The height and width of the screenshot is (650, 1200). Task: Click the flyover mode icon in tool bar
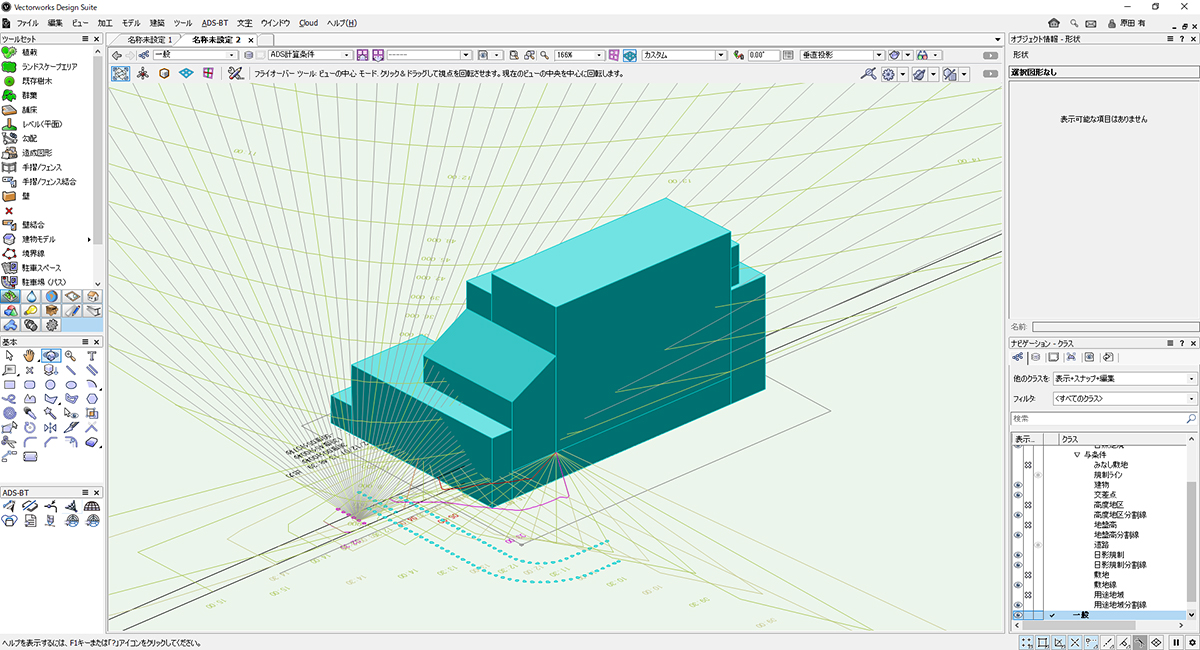[x=121, y=73]
